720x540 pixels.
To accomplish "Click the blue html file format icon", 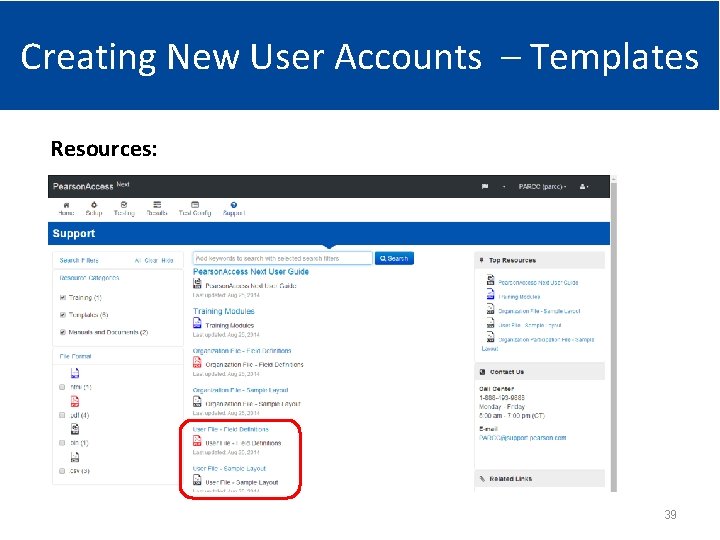I will click(x=75, y=373).
